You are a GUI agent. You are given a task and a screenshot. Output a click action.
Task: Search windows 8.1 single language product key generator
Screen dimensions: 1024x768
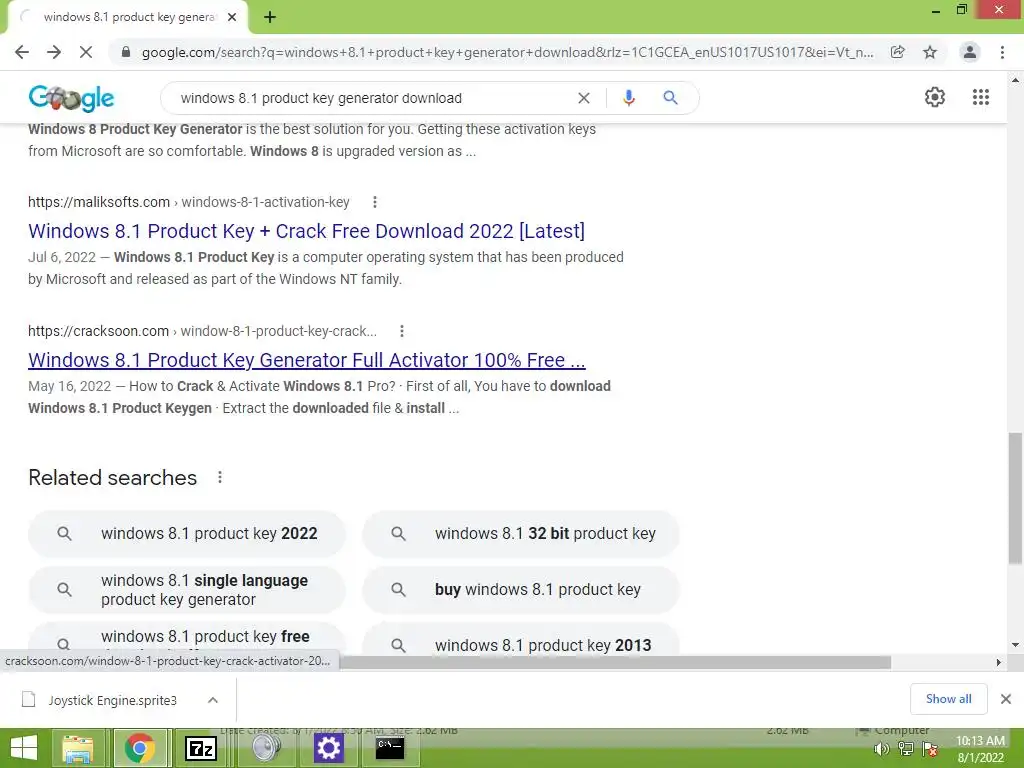tap(187, 590)
